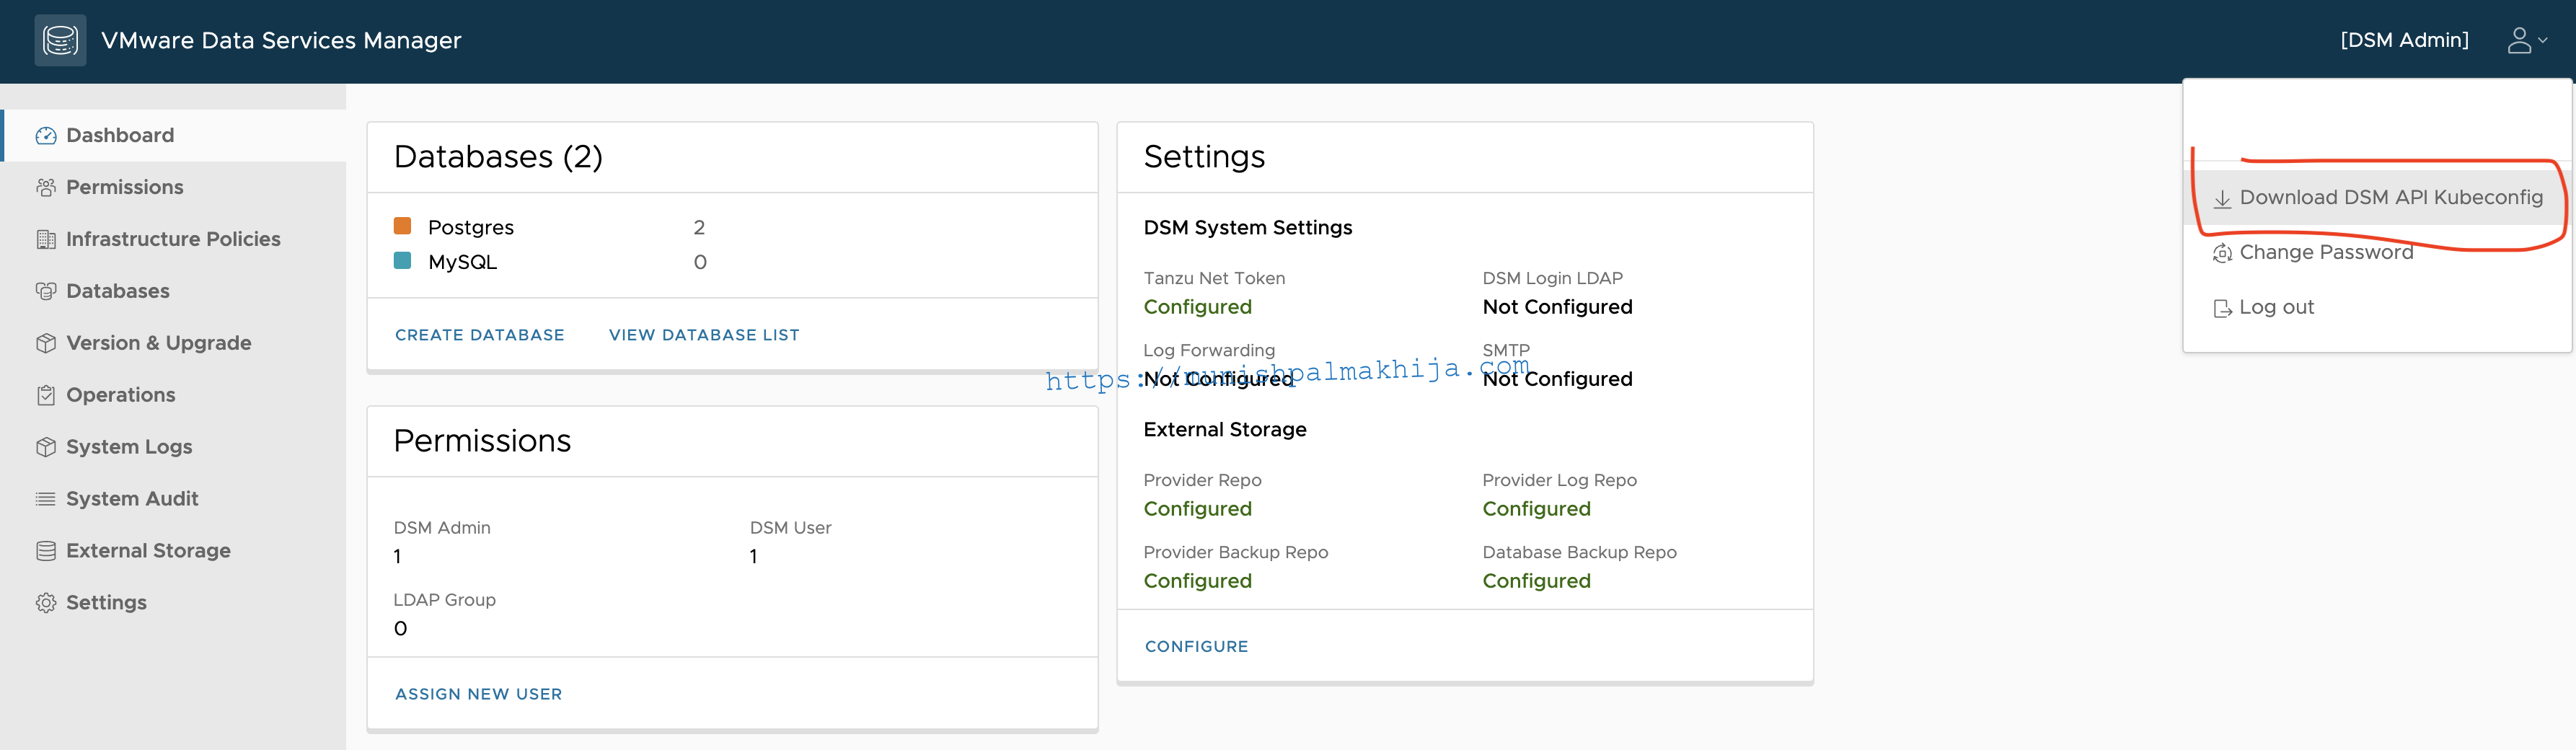Click DSM Login LDAP Not Configured status
Viewport: 2576px width, 750px height.
coord(1557,307)
